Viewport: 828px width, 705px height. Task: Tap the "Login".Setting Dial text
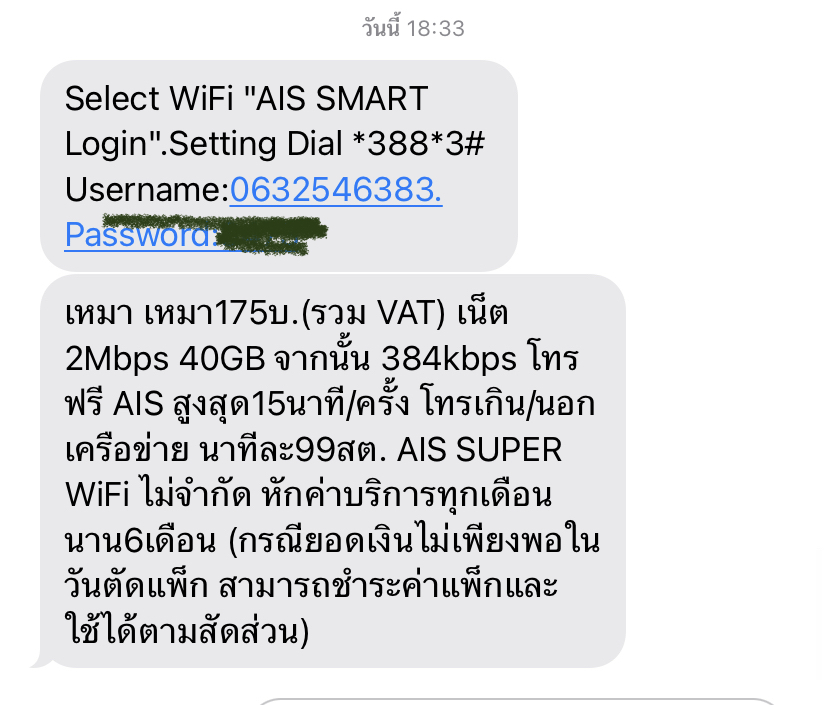[x=204, y=144]
